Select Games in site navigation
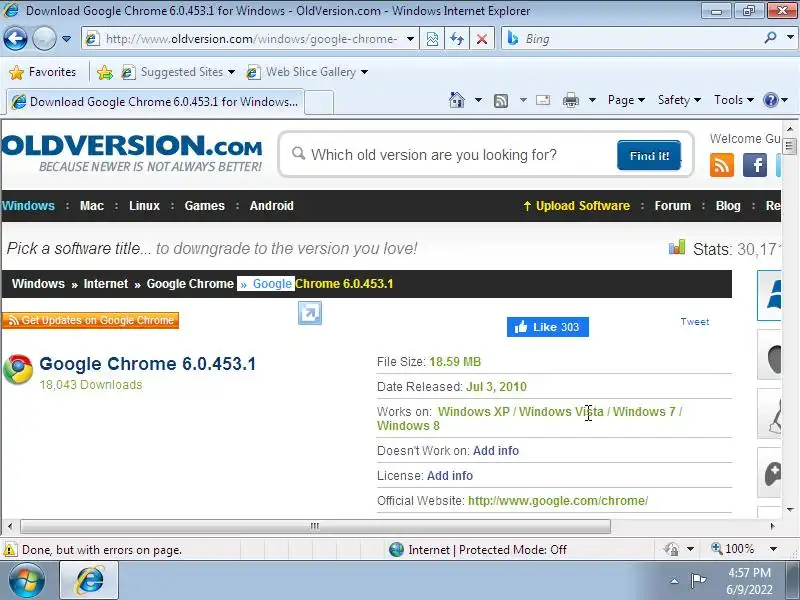The height and width of the screenshot is (600, 800). 205,206
